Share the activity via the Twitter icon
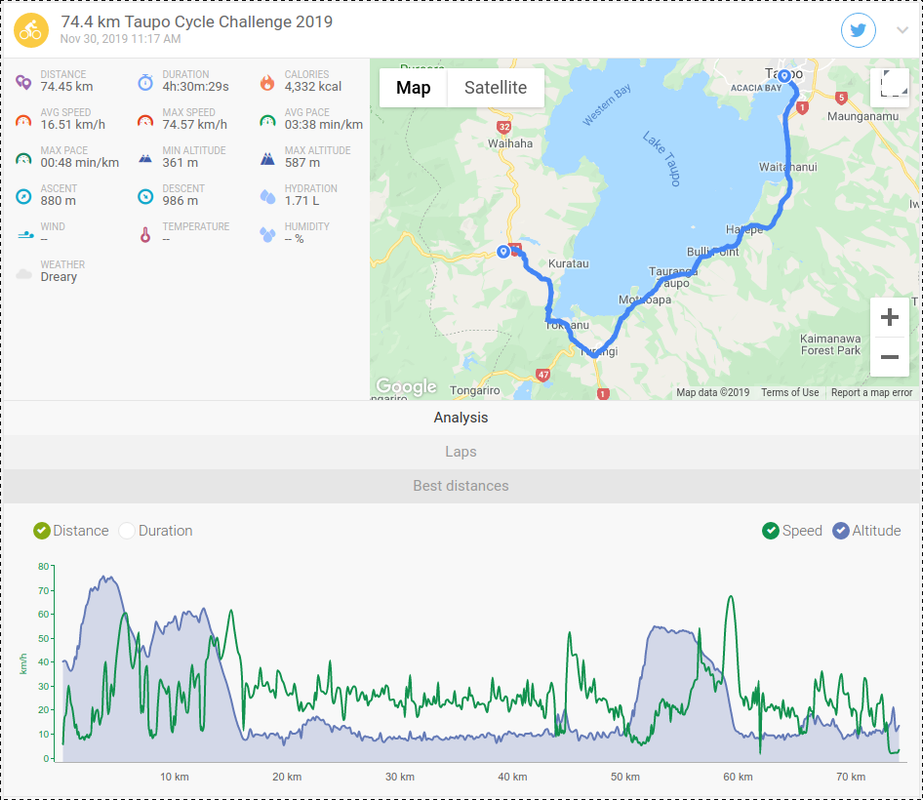 pyautogui.click(x=858, y=30)
